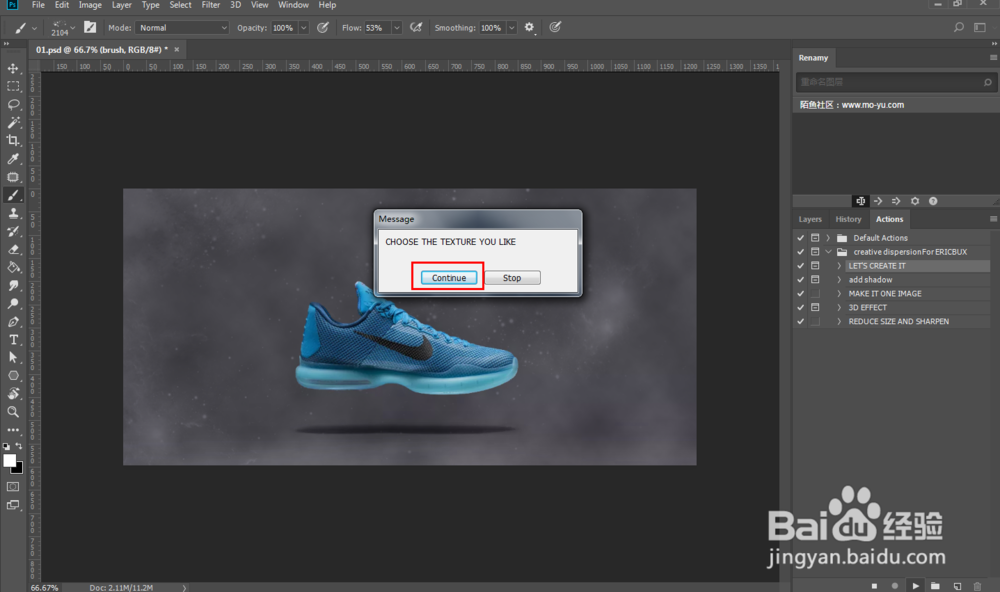Expand the add shadow action
The image size is (1000, 592).
click(x=839, y=279)
